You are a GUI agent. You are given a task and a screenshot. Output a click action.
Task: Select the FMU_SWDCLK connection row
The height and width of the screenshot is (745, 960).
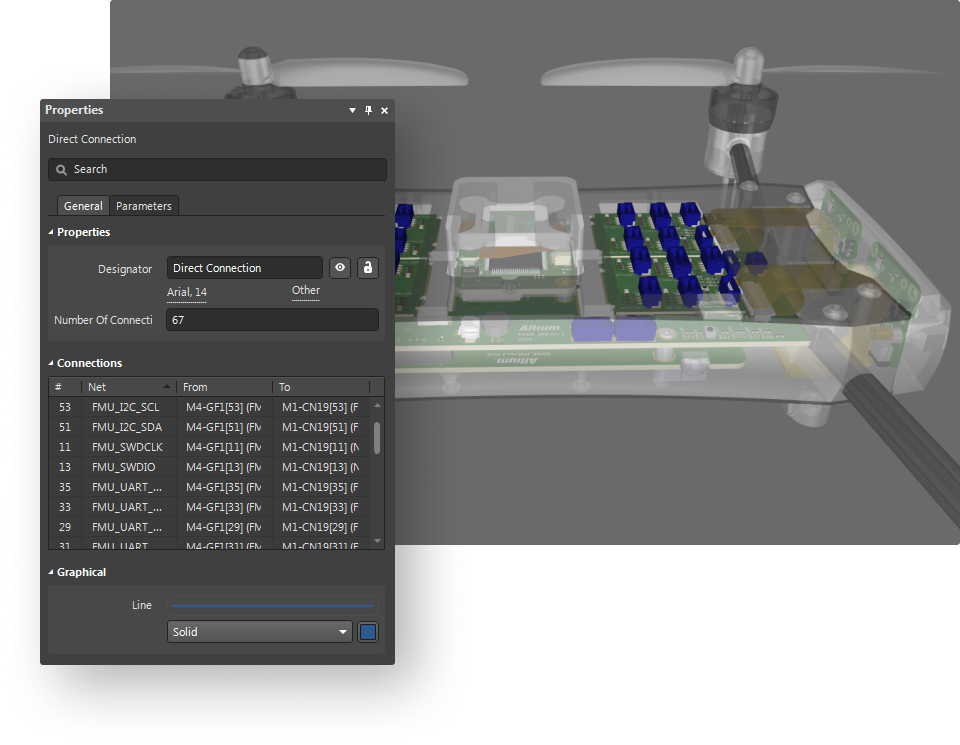tap(124, 447)
